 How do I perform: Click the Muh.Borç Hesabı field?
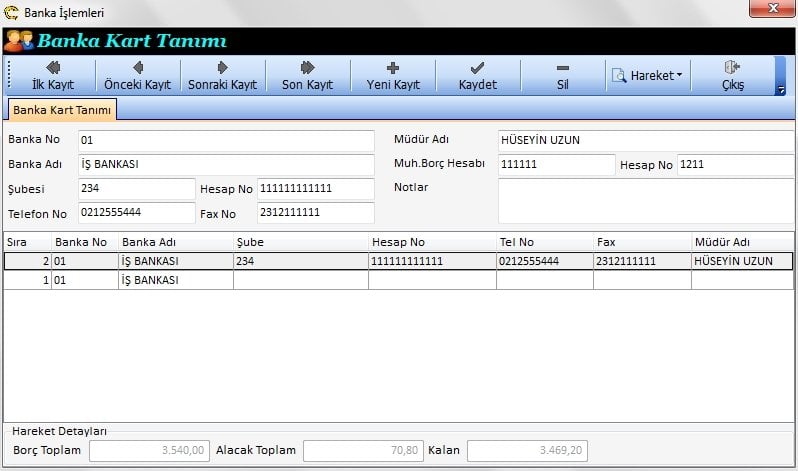[556, 164]
